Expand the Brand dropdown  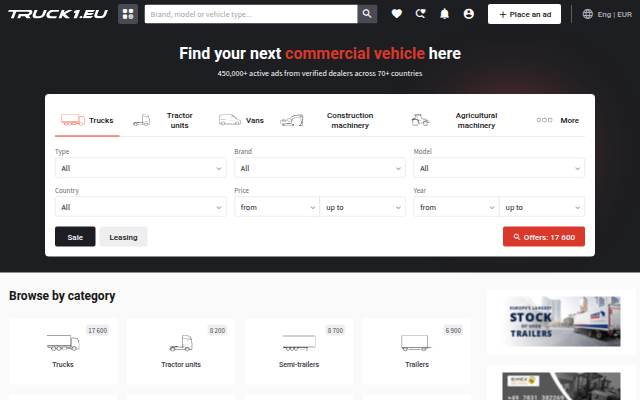320,168
